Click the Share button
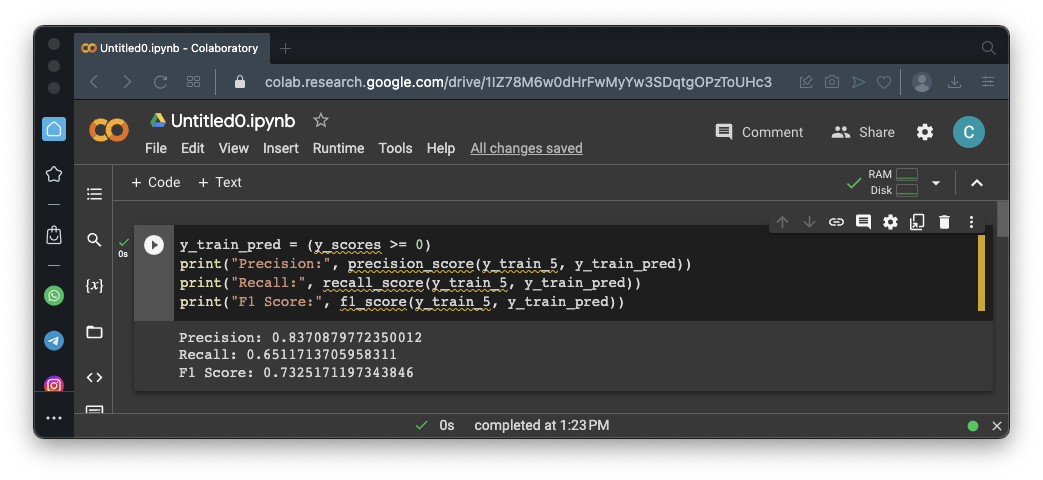 (x=863, y=132)
